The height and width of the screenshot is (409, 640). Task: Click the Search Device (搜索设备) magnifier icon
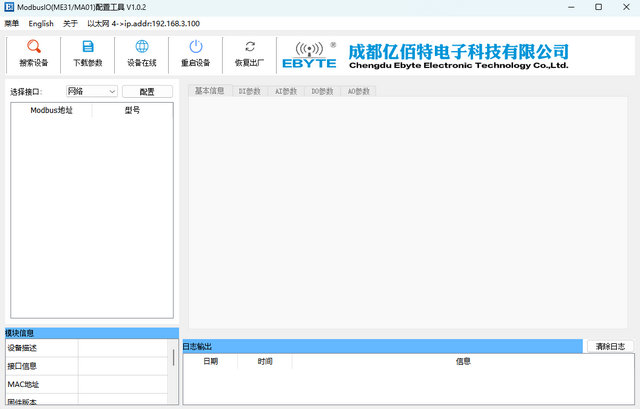33,47
